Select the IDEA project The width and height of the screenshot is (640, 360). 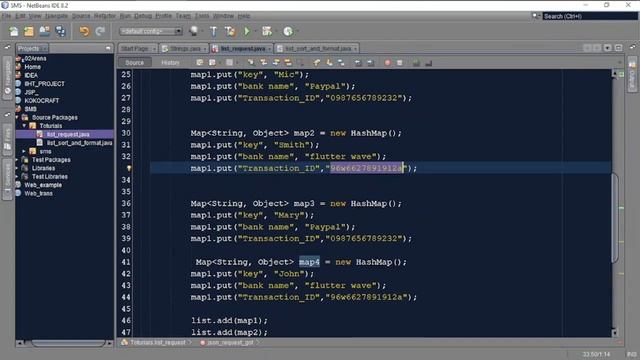click(31, 75)
